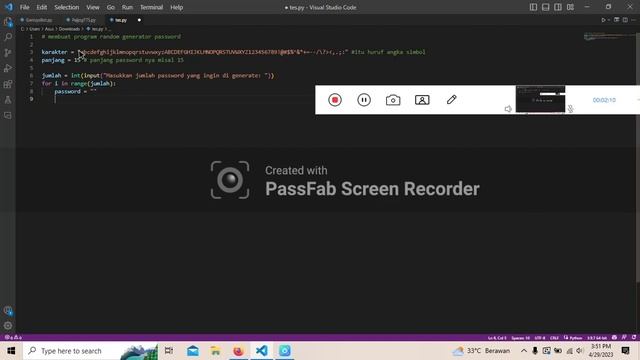This screenshot has width=640, height=360.
Task: Open the Help menu
Action: click(x=176, y=7)
